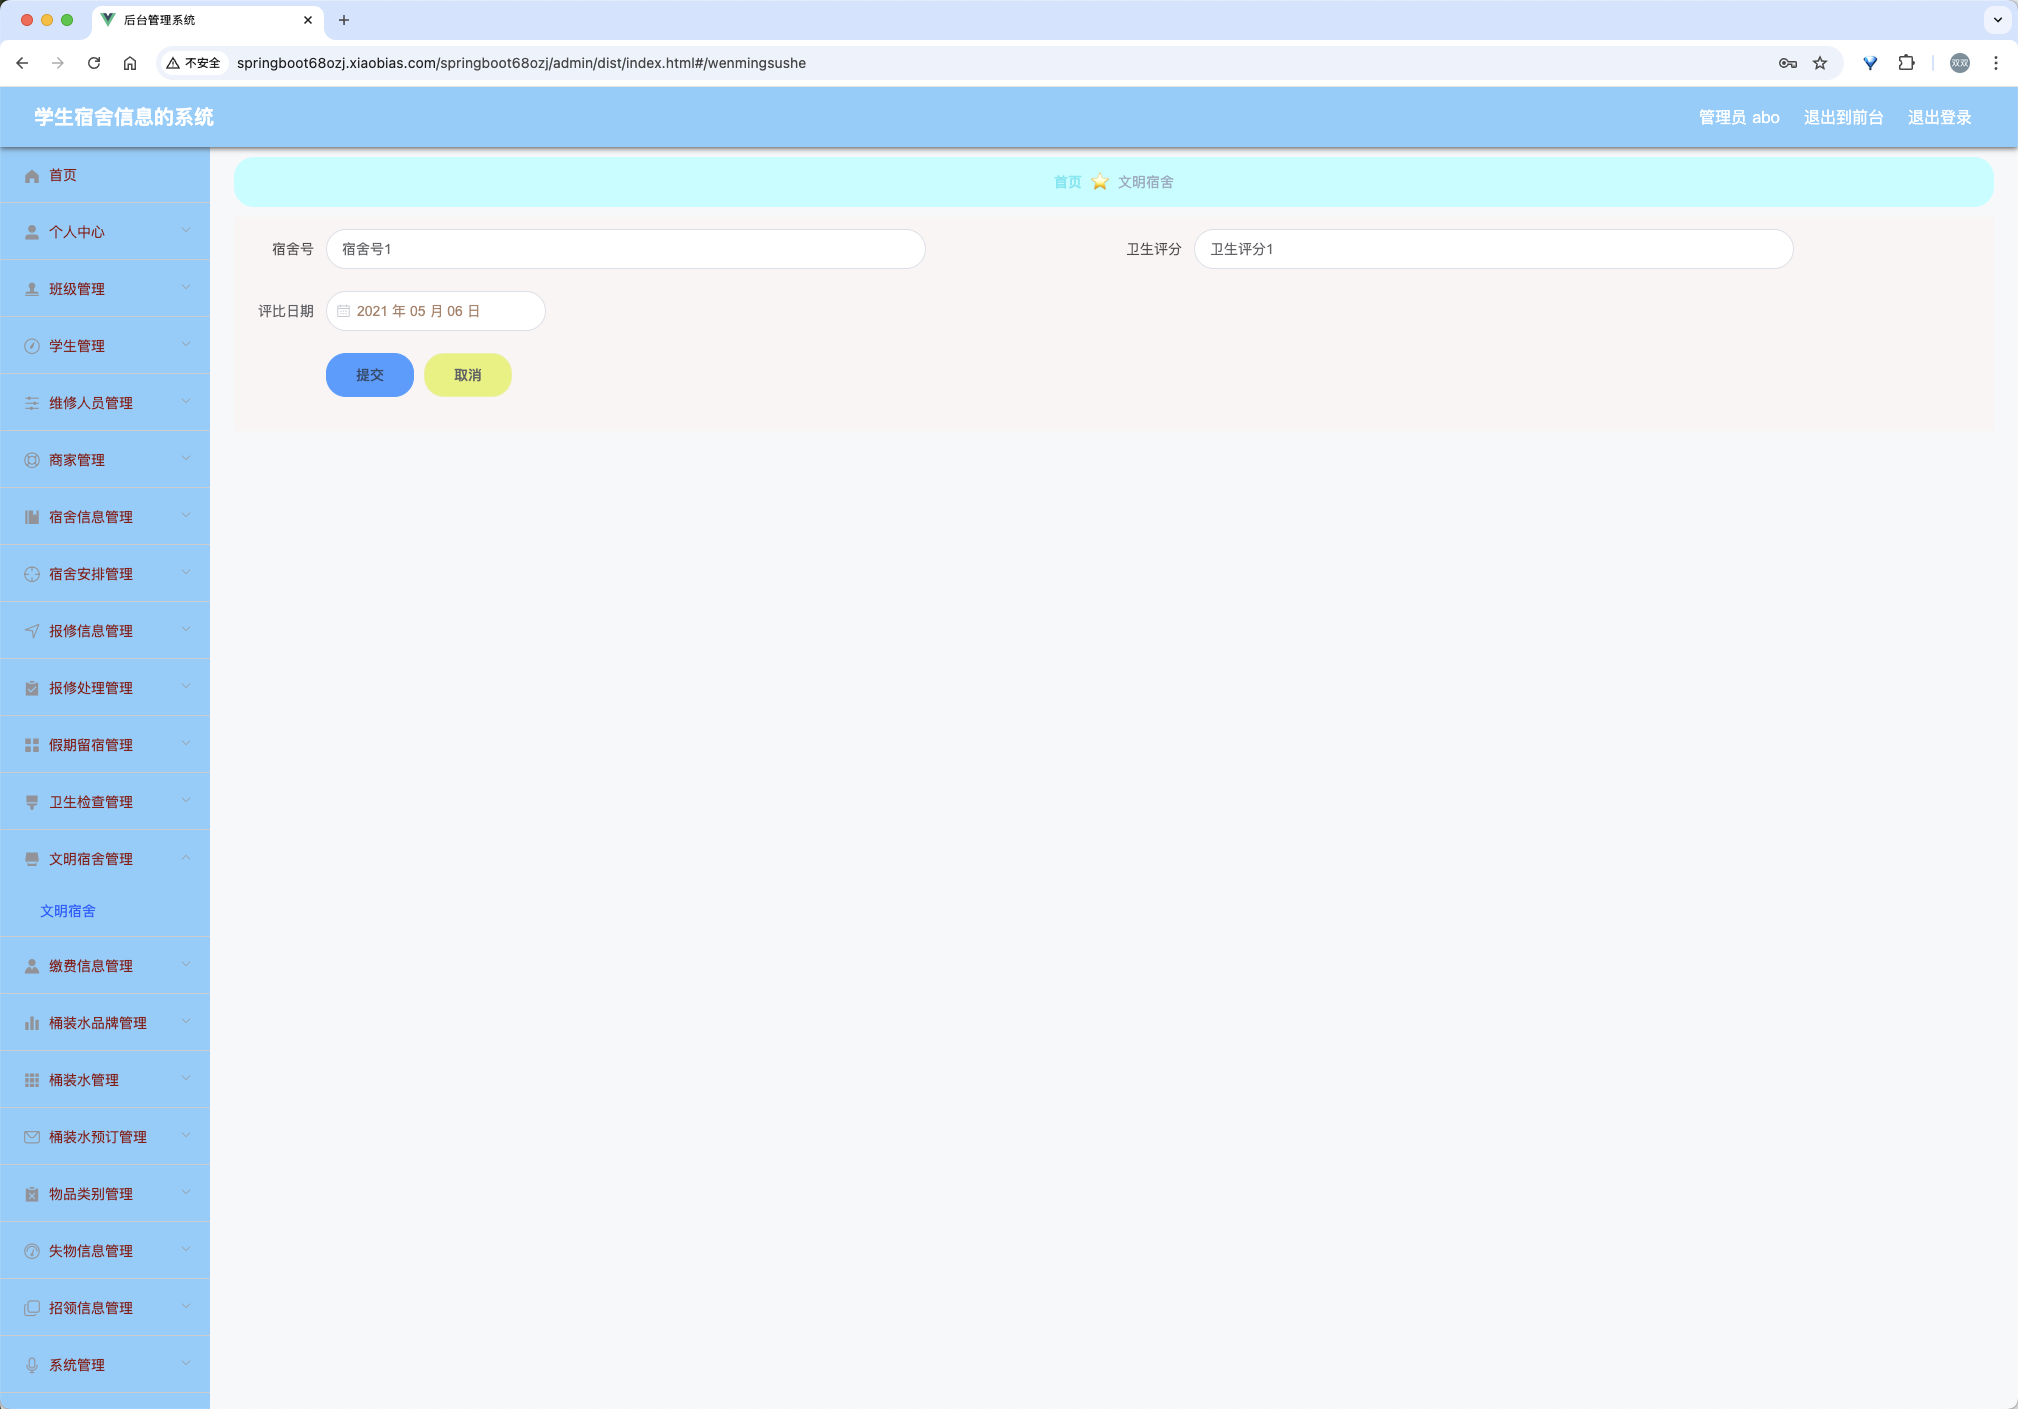The image size is (2018, 1409).
Task: Click the blue 提交 button
Action: click(370, 375)
